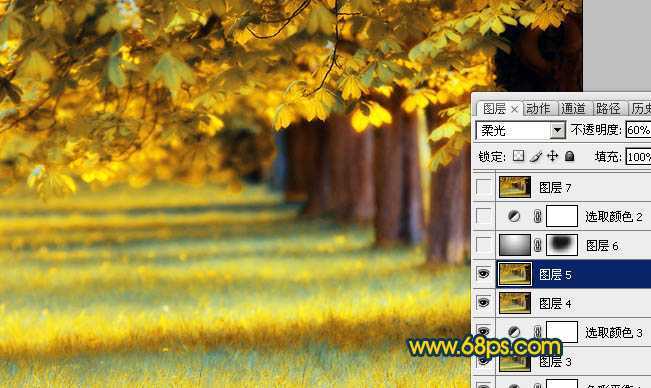
Task: Hide layer 图层 4 via eye icon
Action: (483, 303)
